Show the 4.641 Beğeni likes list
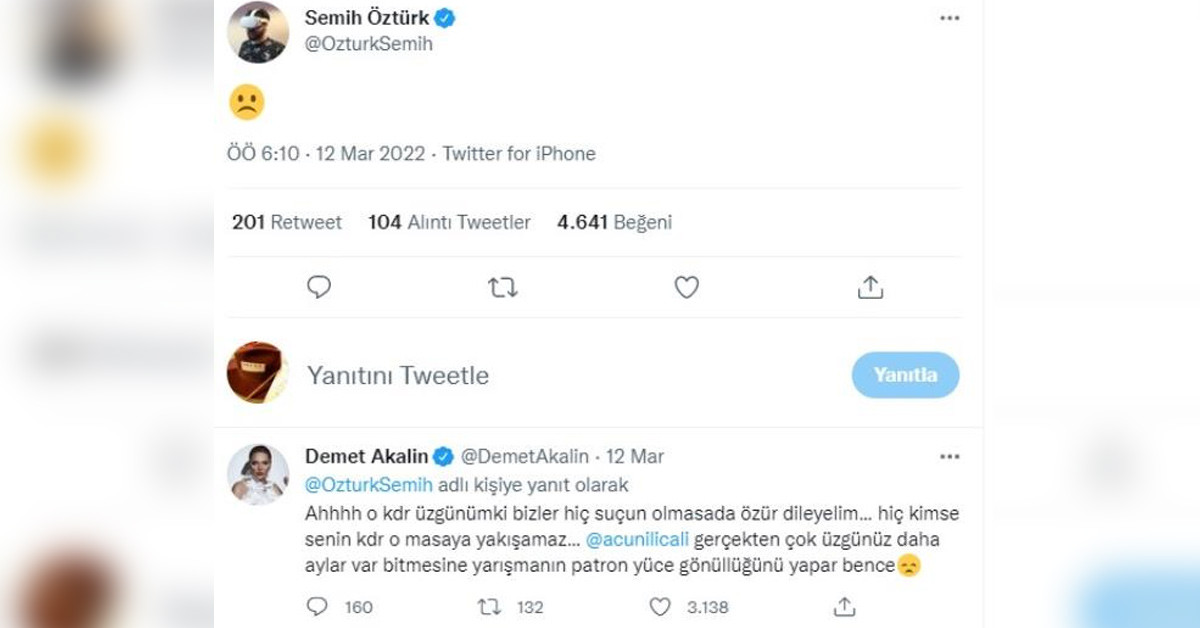Image resolution: width=1200 pixels, height=628 pixels. coord(614,222)
